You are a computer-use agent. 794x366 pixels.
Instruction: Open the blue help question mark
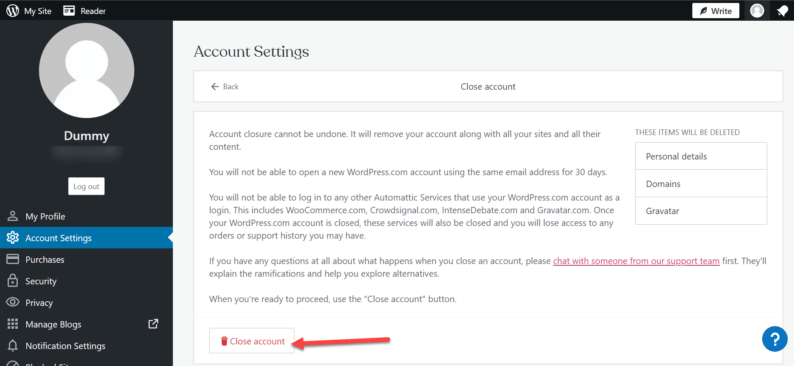click(x=775, y=339)
